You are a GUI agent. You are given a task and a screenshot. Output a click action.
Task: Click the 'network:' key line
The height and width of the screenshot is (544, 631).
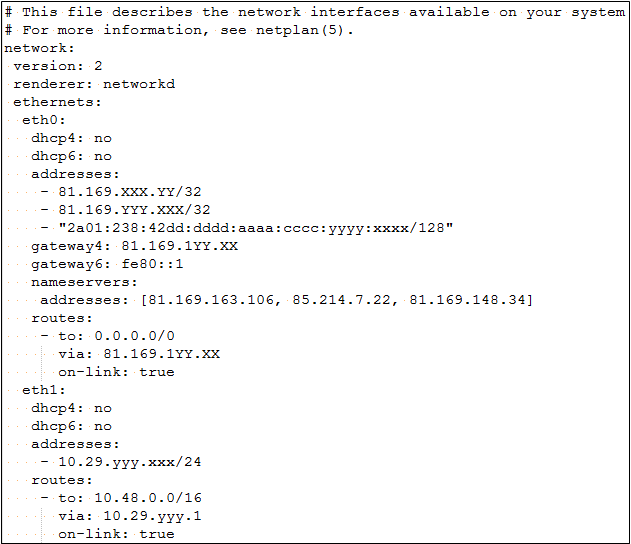click(x=39, y=48)
